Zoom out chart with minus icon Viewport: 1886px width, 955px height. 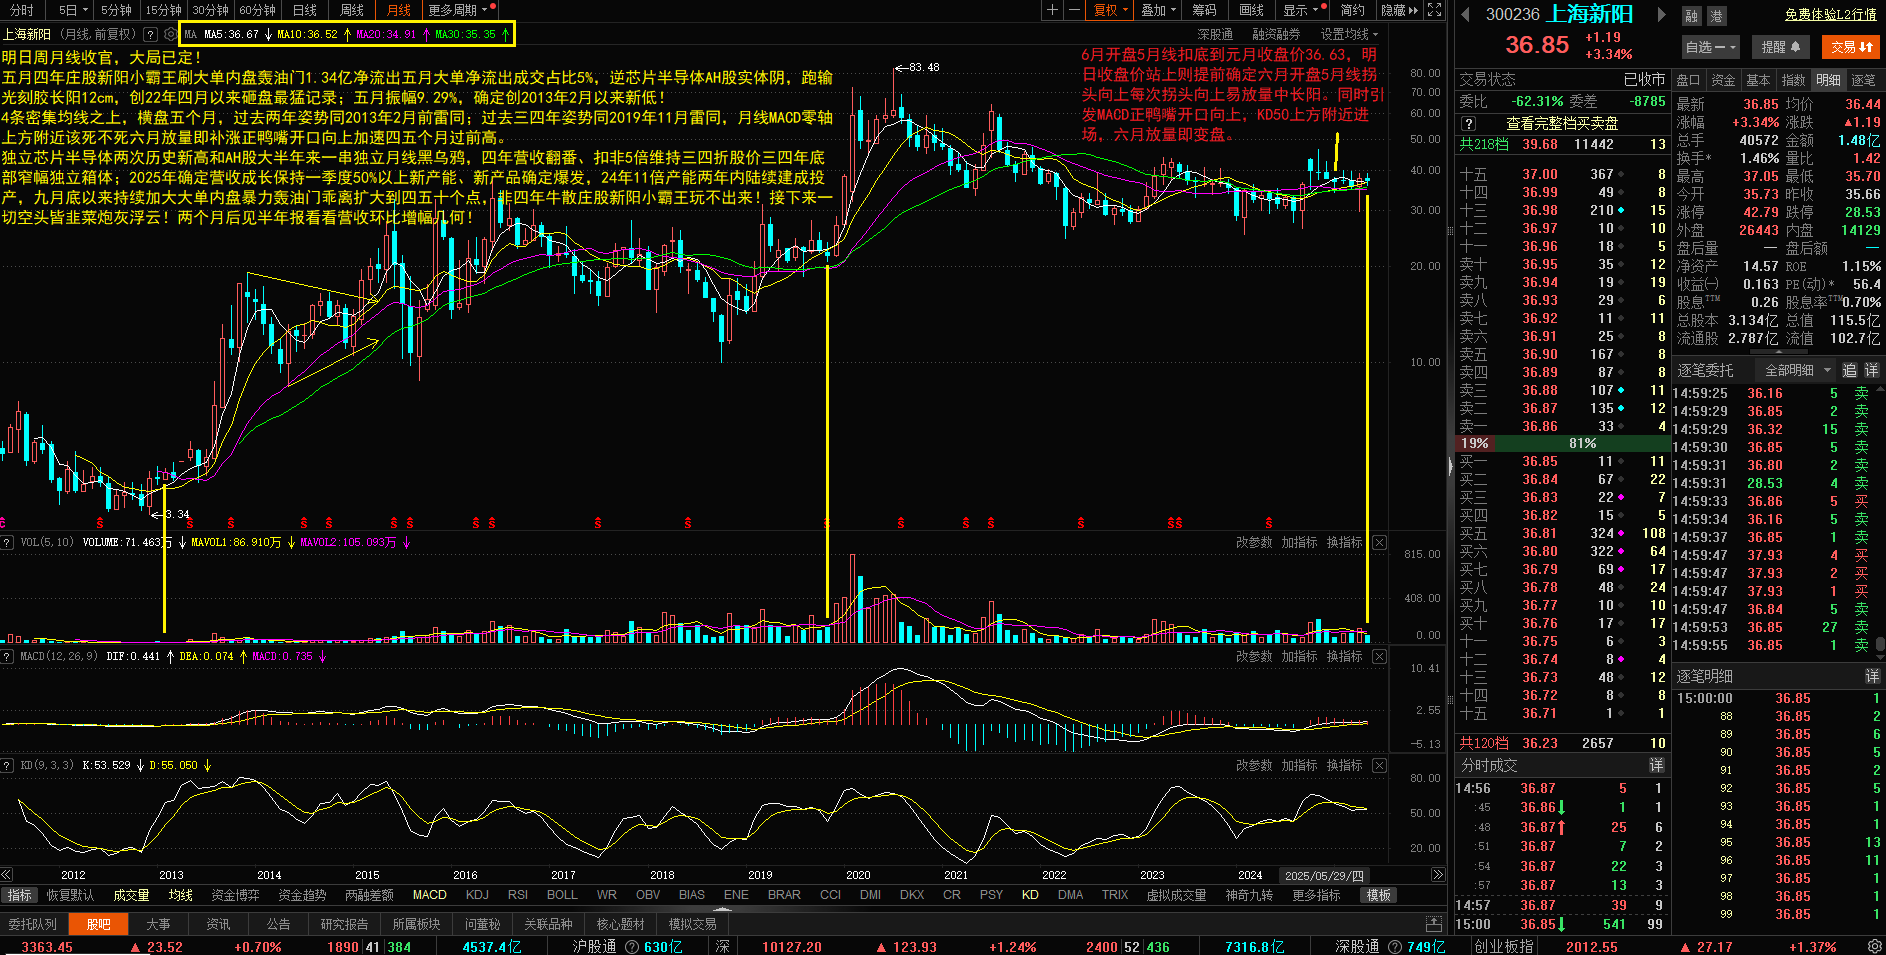1074,10
